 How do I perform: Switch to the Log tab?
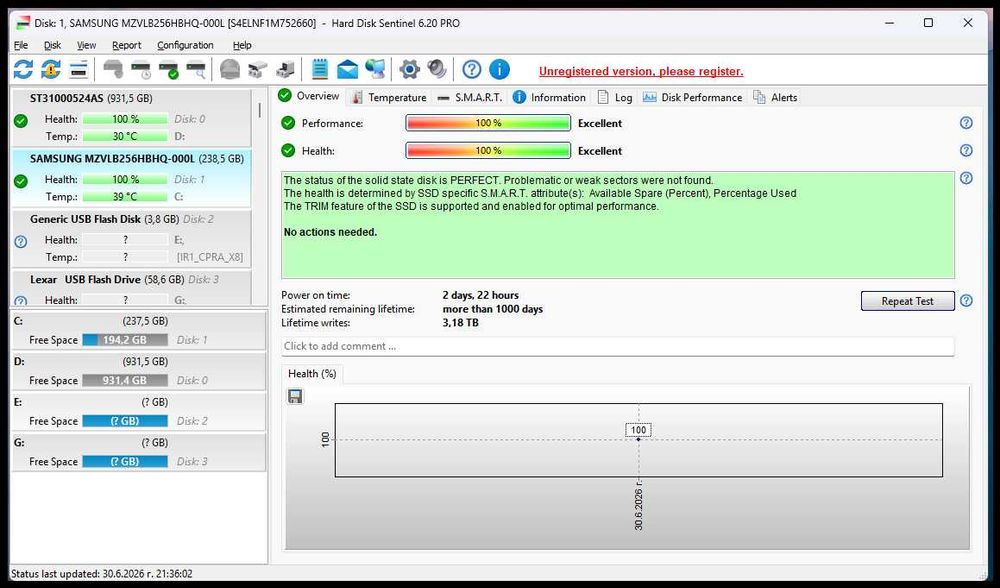[x=615, y=98]
